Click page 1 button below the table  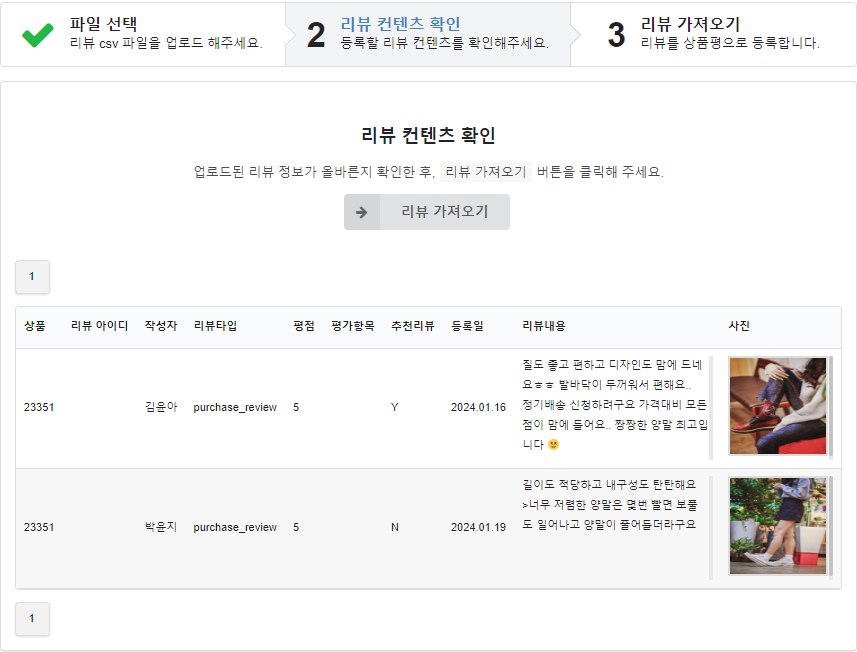pos(32,618)
